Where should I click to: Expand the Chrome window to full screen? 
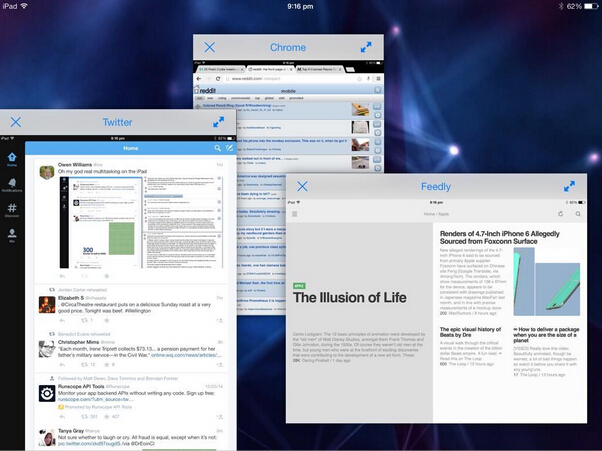[366, 47]
